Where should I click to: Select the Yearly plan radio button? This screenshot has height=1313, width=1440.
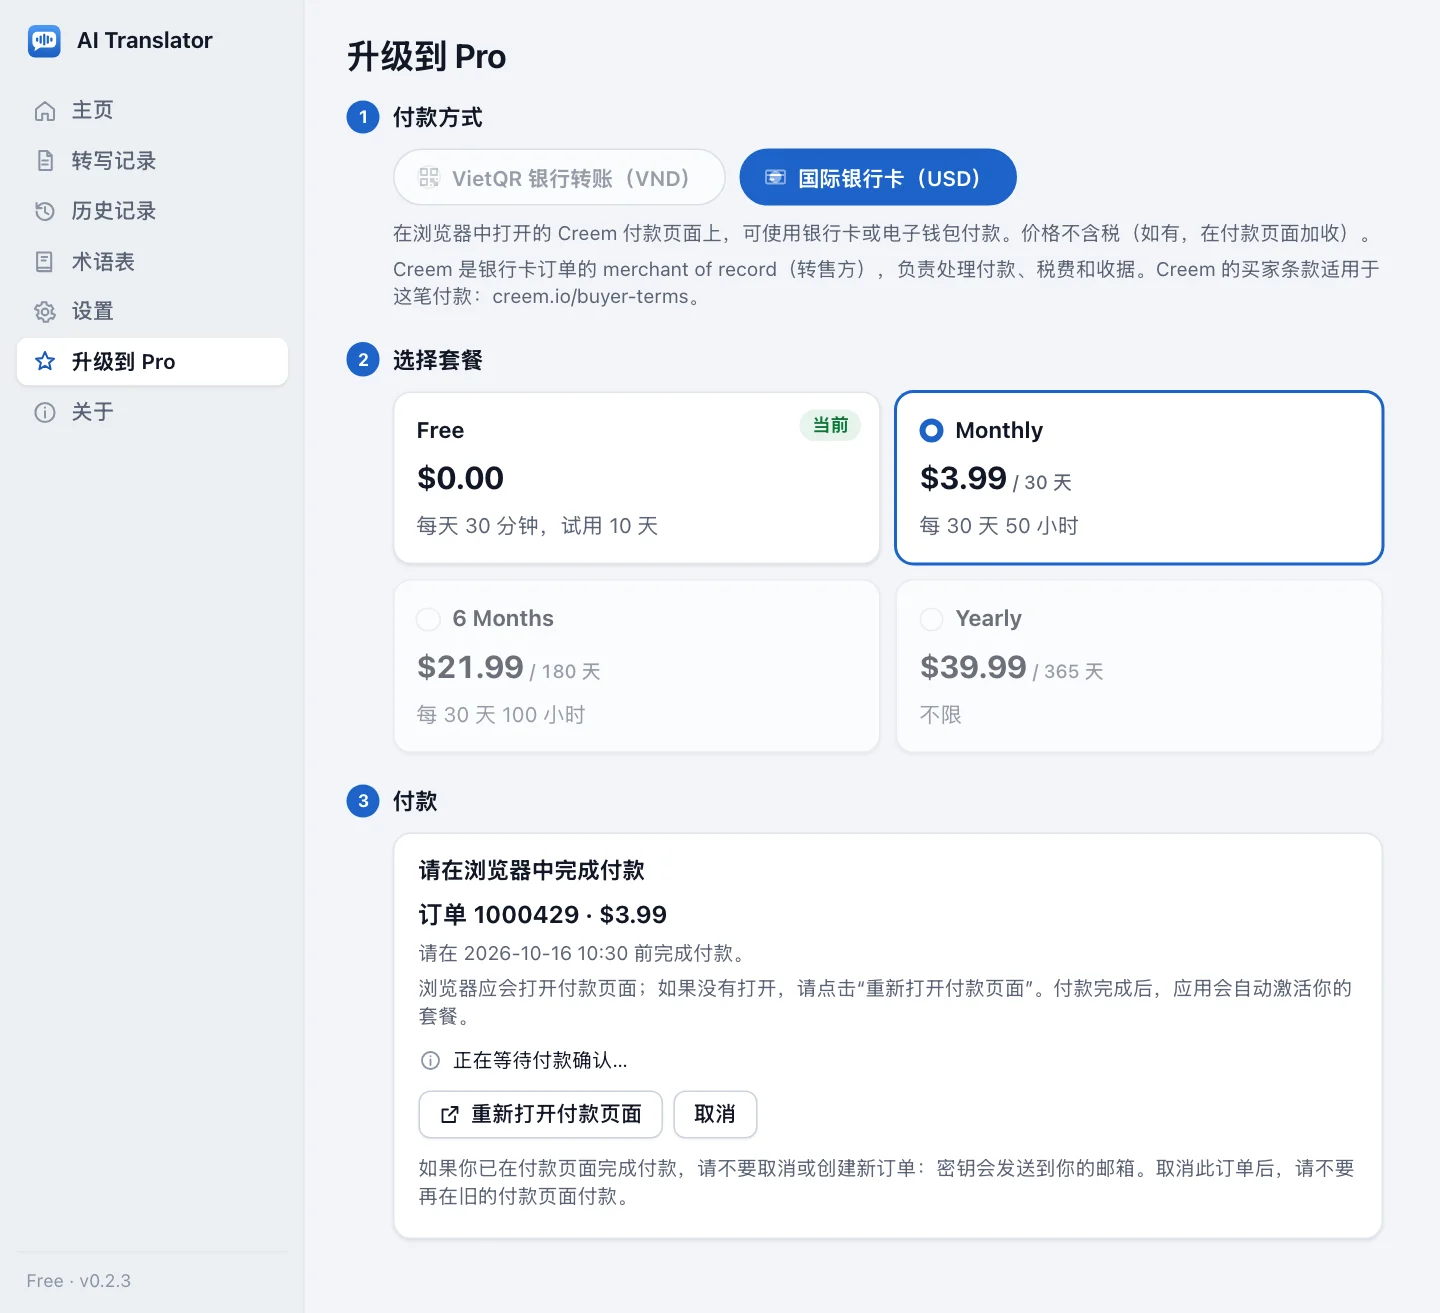(931, 619)
